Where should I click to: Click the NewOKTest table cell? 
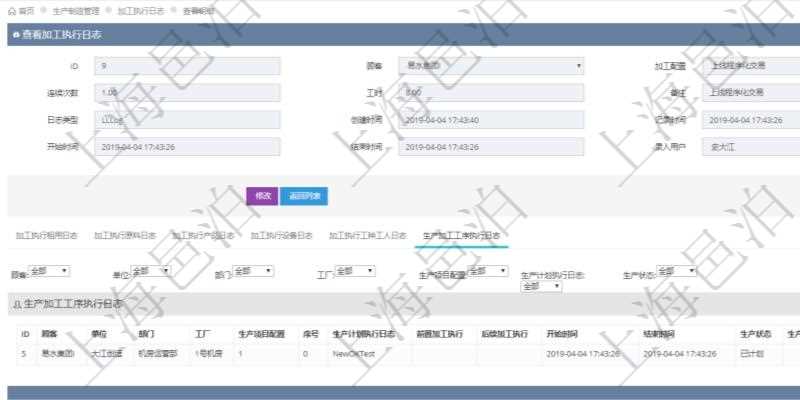coord(354,353)
